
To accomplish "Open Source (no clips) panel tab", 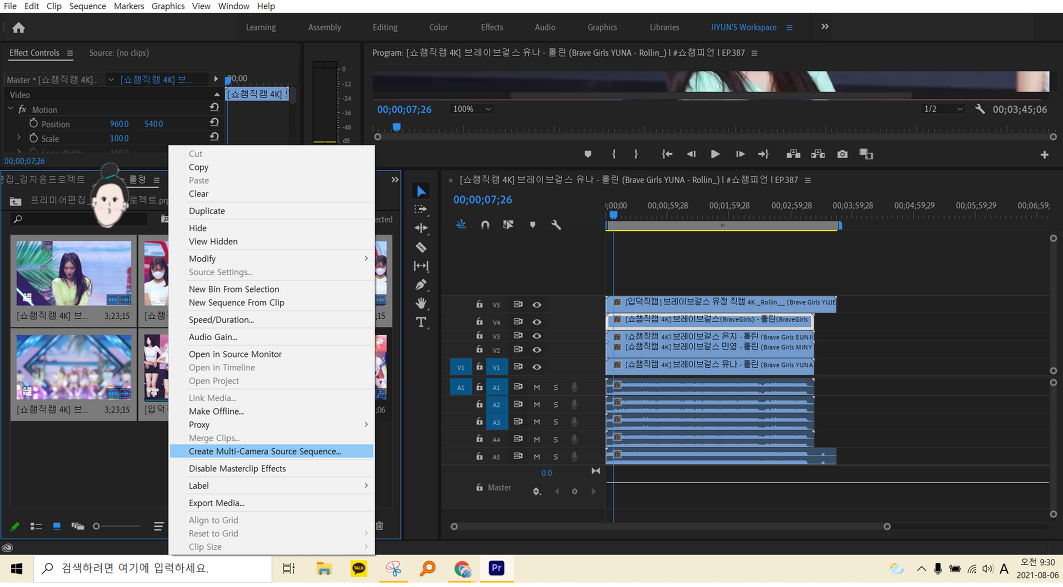I will tap(119, 53).
